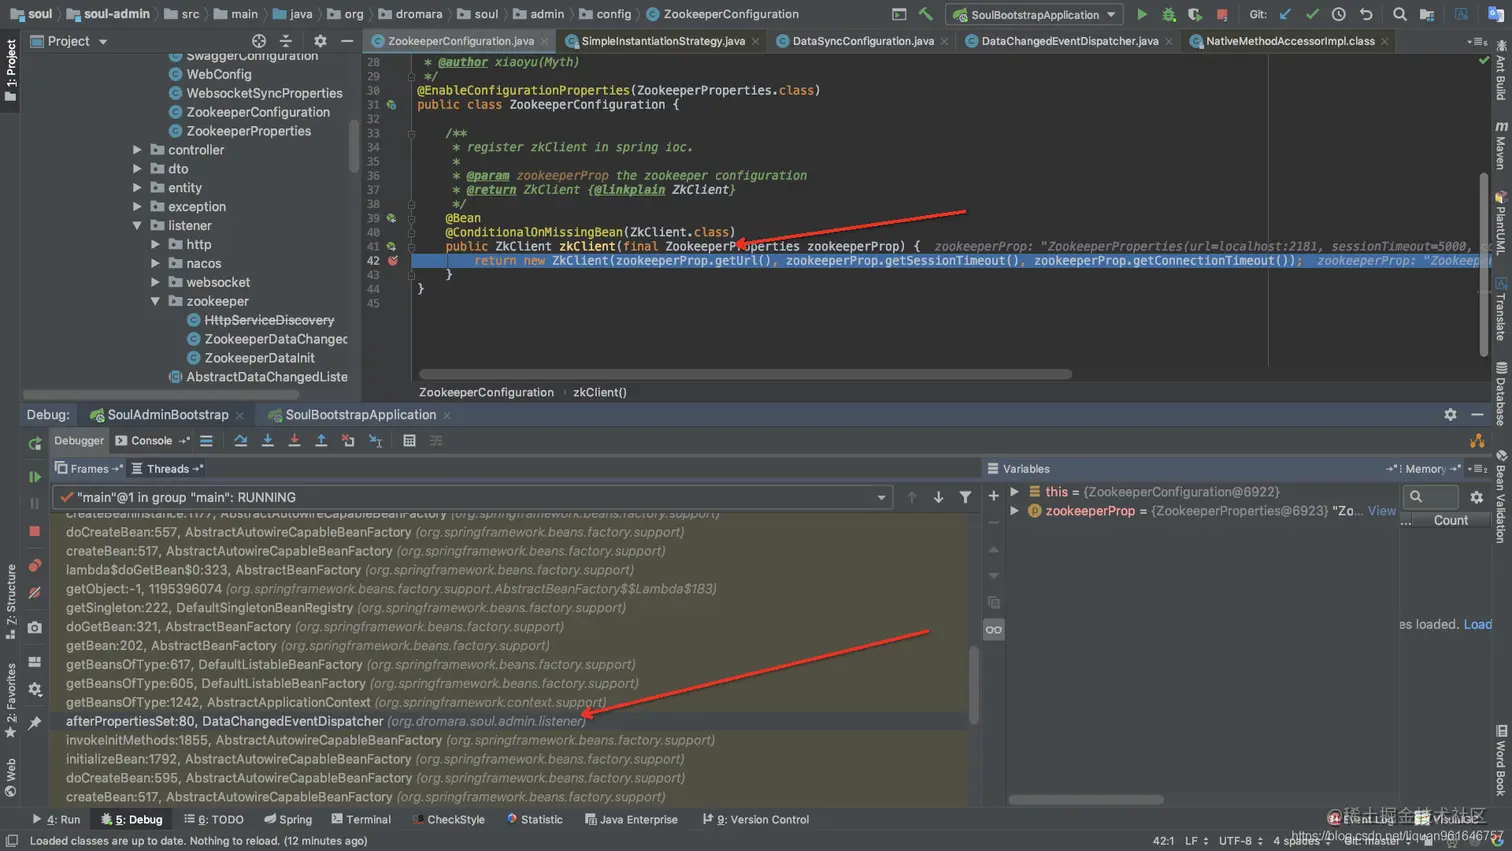Image resolution: width=1512 pixels, height=851 pixels.
Task: Update project with Git blue arrow
Action: coord(1286,15)
